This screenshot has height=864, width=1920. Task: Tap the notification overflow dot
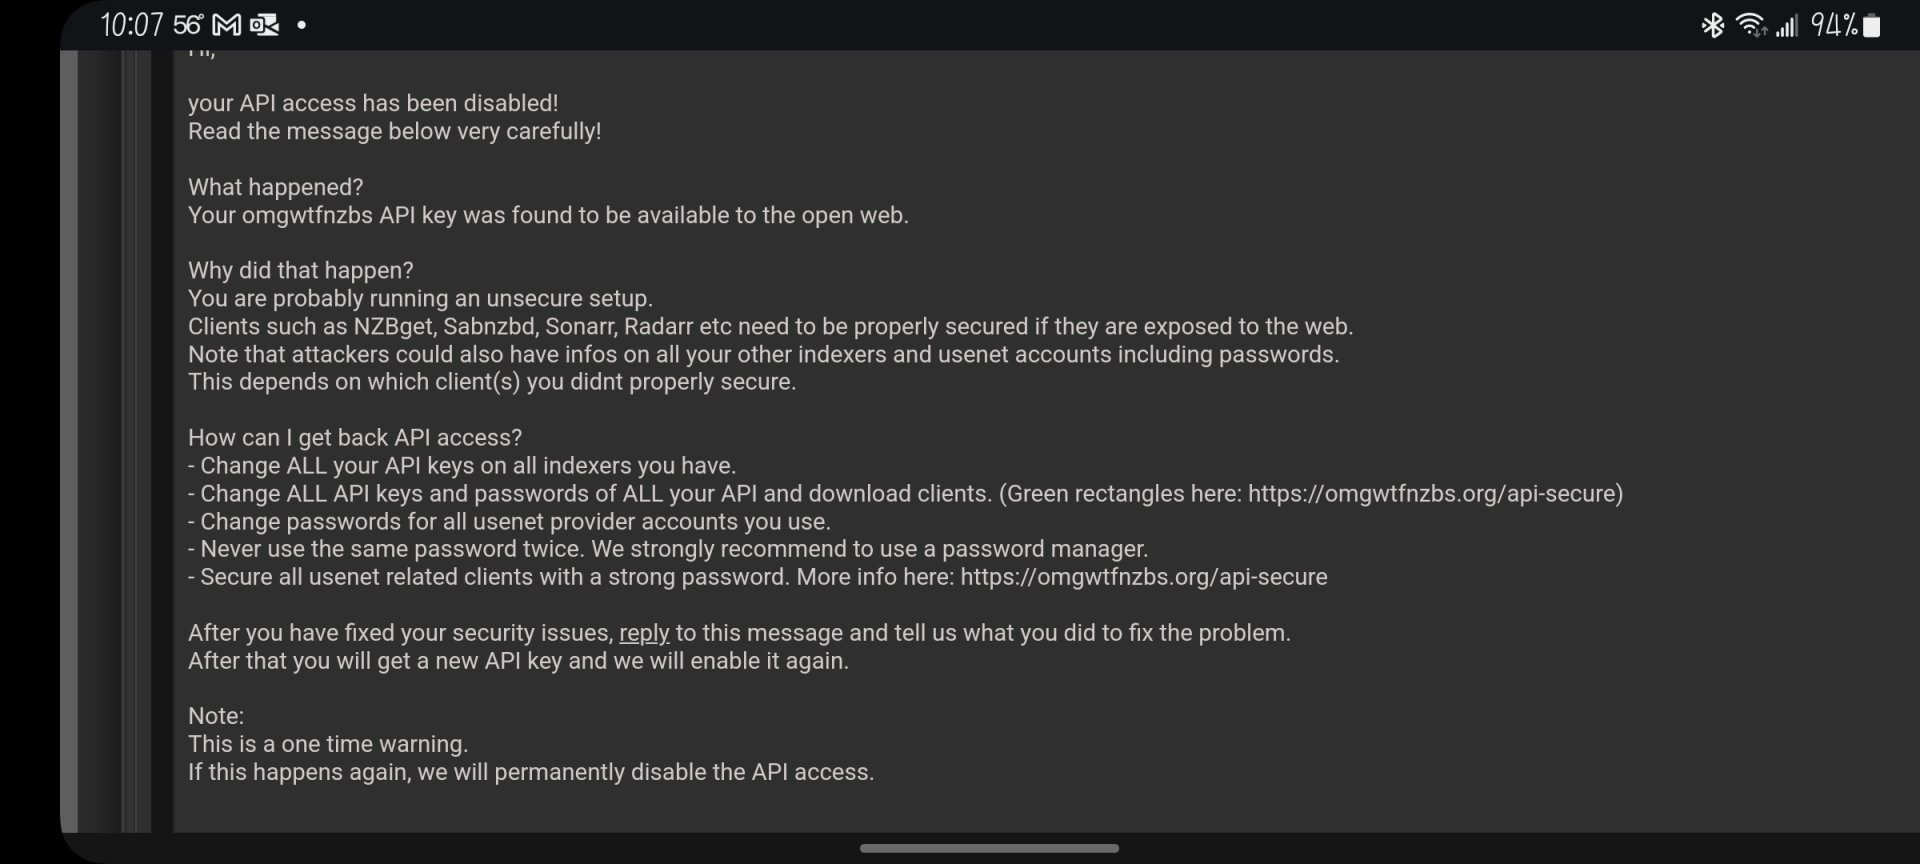302,25
